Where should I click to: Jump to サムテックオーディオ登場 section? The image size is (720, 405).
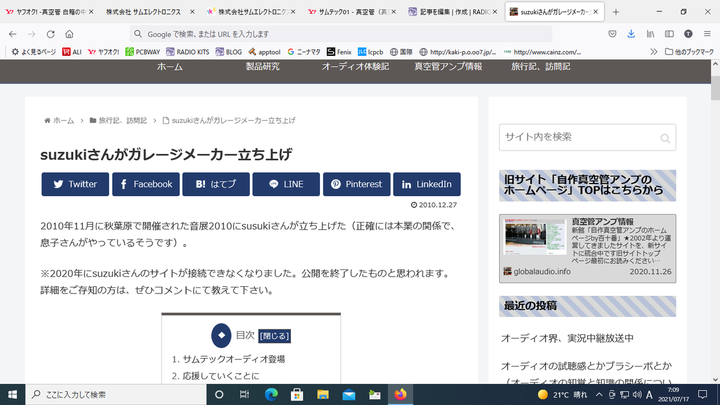[x=234, y=359]
